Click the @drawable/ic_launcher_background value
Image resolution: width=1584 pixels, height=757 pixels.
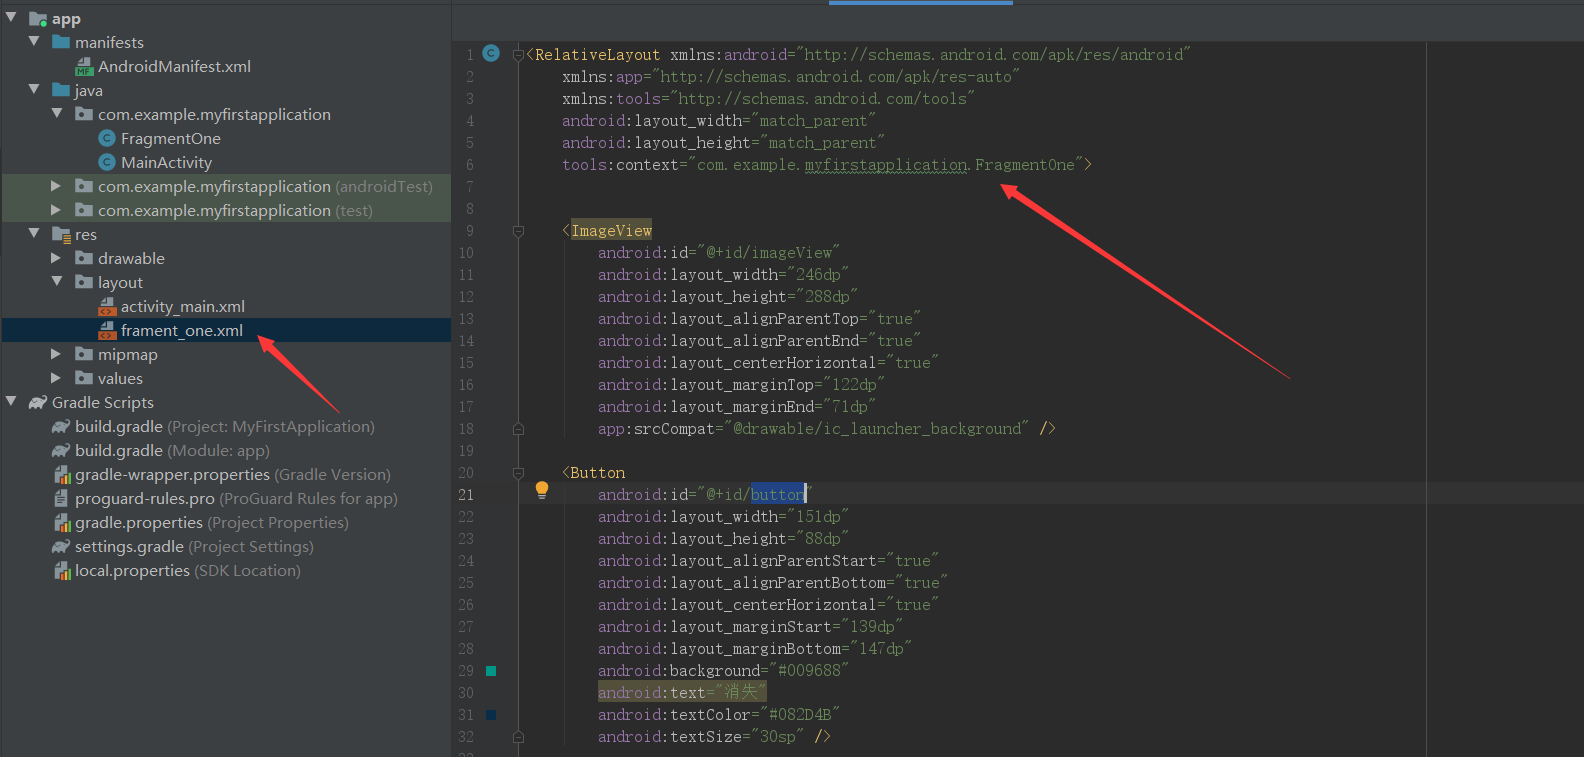(x=877, y=429)
